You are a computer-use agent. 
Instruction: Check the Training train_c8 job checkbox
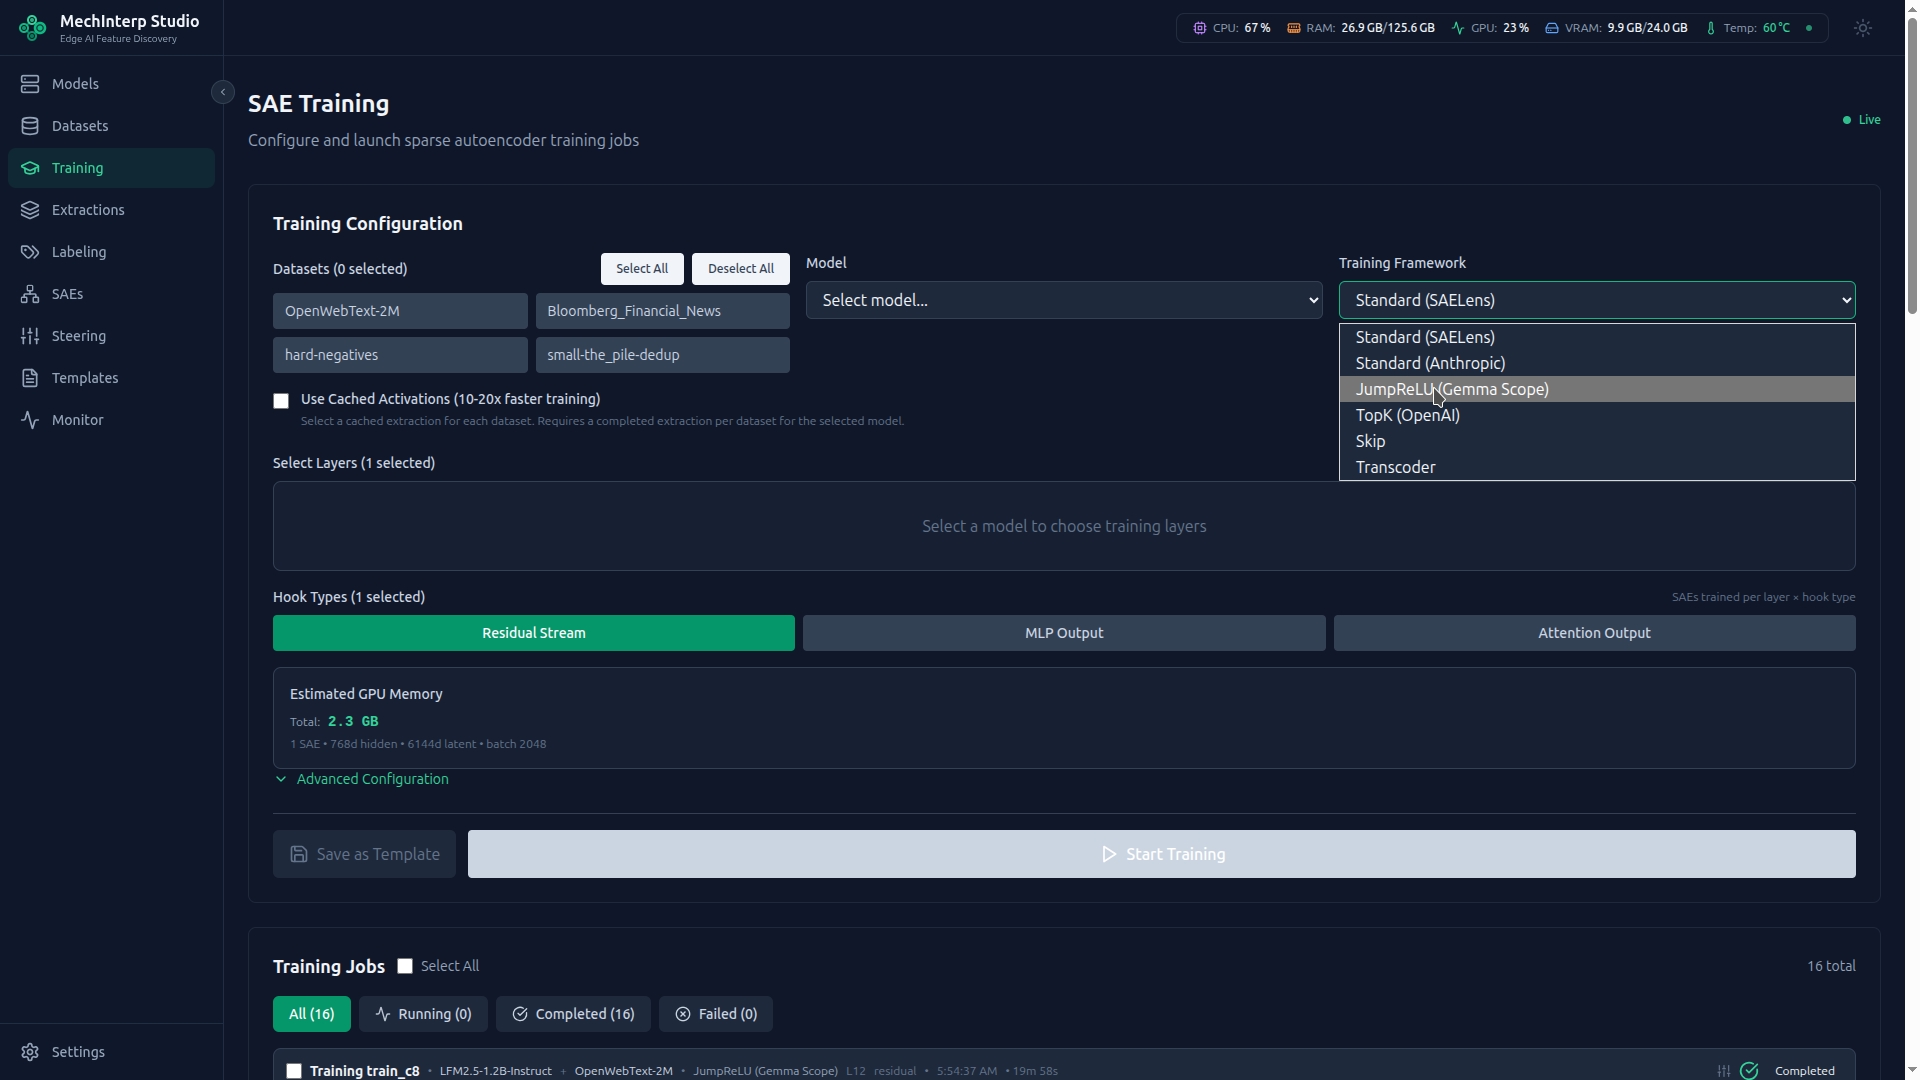[293, 1071]
